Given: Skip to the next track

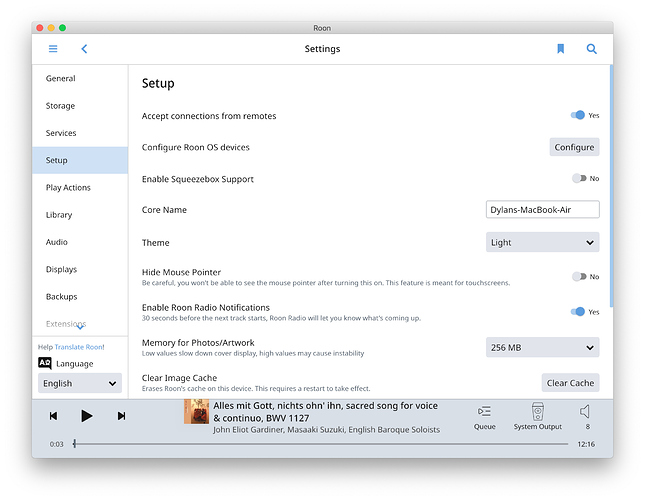Looking at the screenshot, I should [121, 416].
